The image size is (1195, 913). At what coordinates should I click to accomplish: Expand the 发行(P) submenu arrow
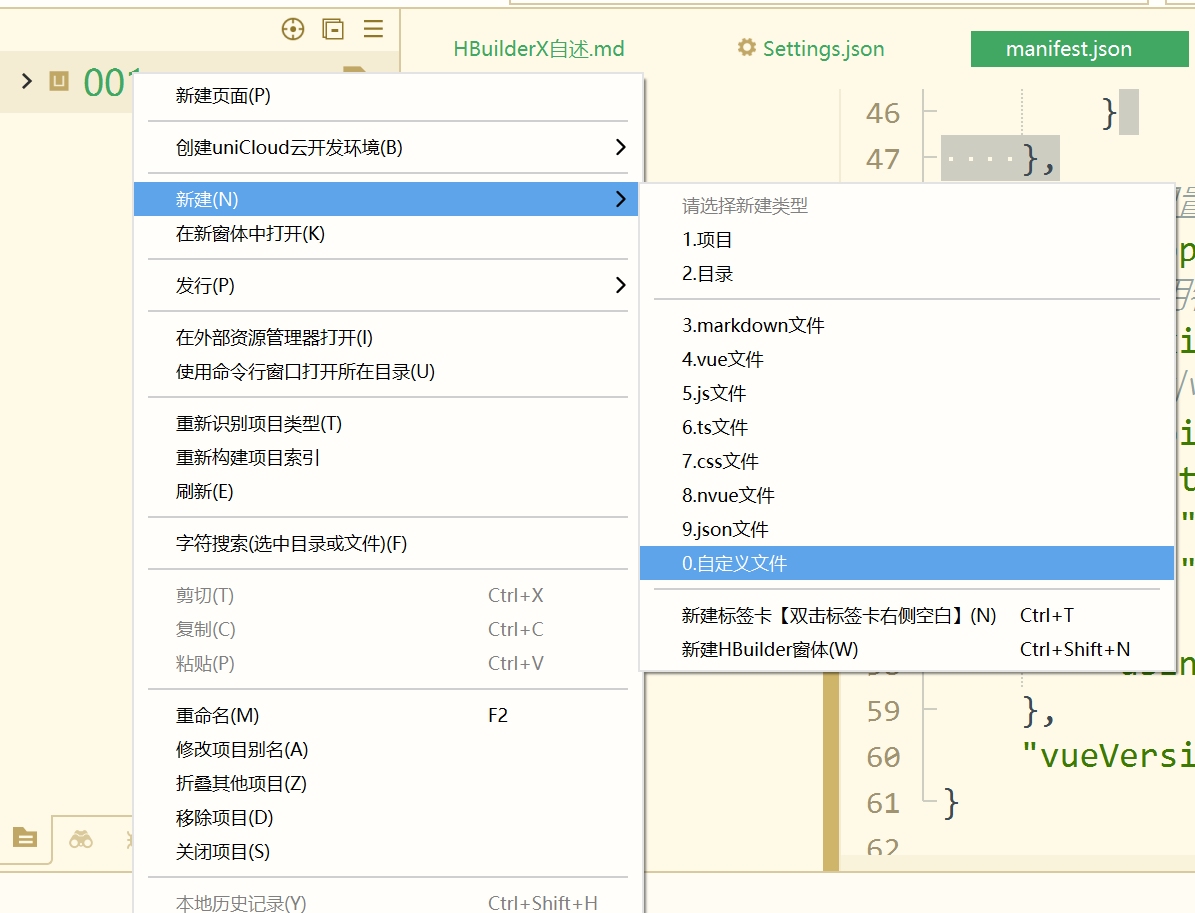[620, 285]
